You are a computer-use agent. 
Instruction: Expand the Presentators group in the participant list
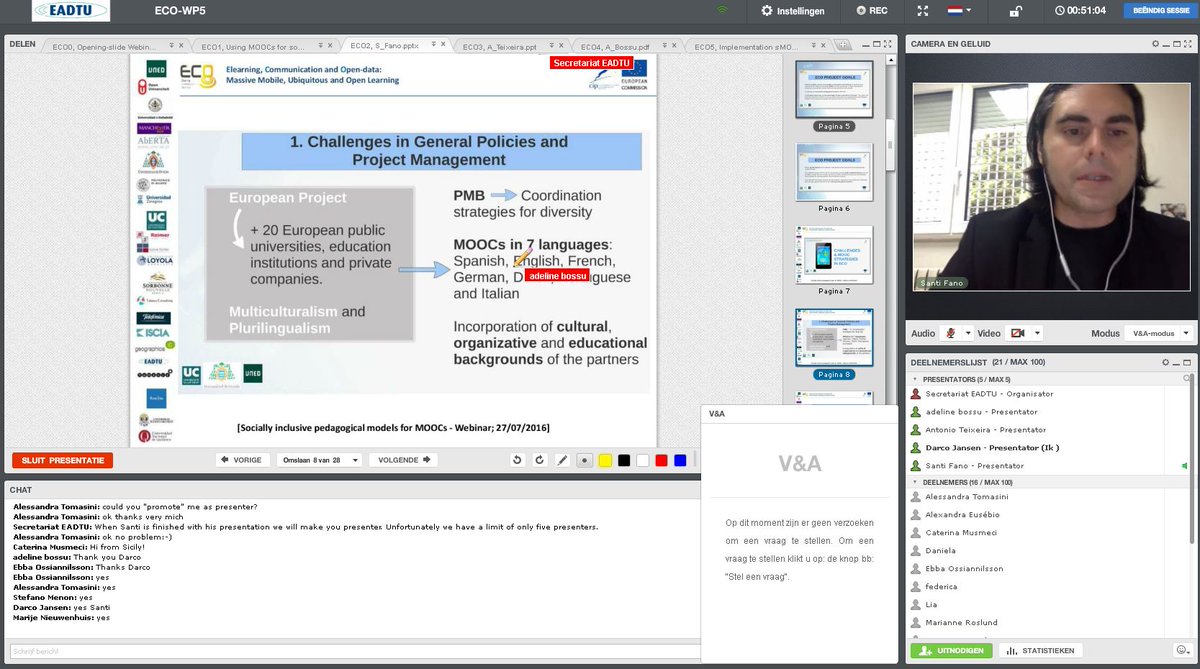click(916, 379)
